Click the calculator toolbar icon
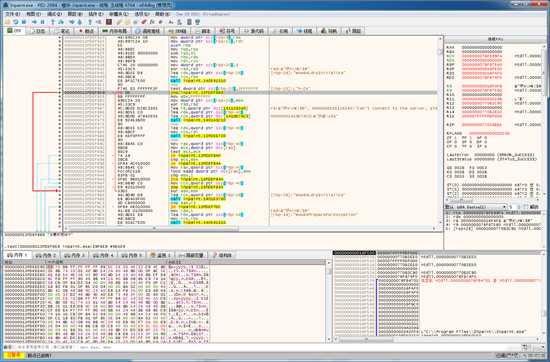 189,22
